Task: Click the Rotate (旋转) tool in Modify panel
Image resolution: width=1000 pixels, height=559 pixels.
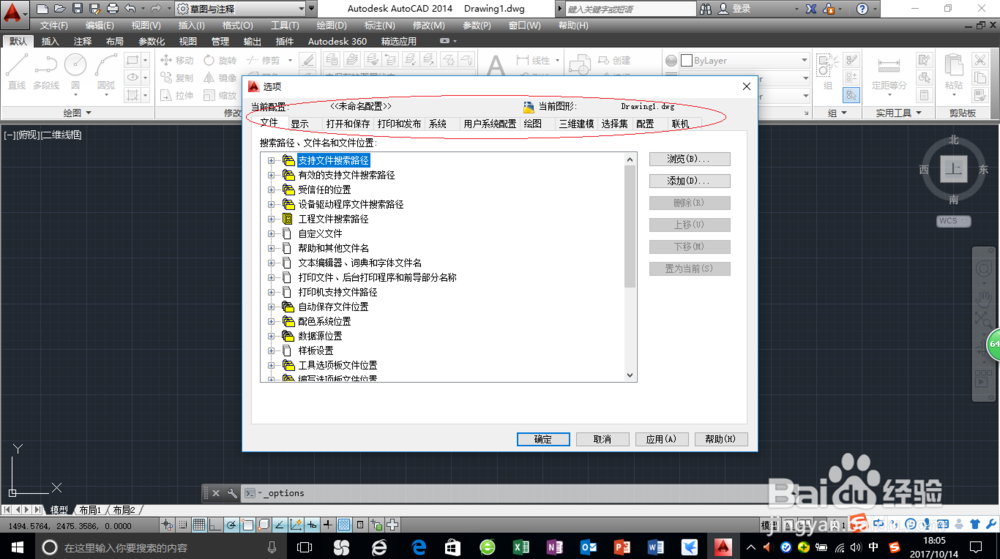Action: (x=220, y=61)
